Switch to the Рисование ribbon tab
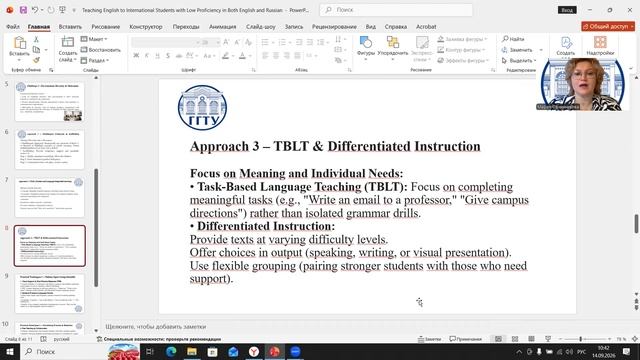 tap(105, 27)
